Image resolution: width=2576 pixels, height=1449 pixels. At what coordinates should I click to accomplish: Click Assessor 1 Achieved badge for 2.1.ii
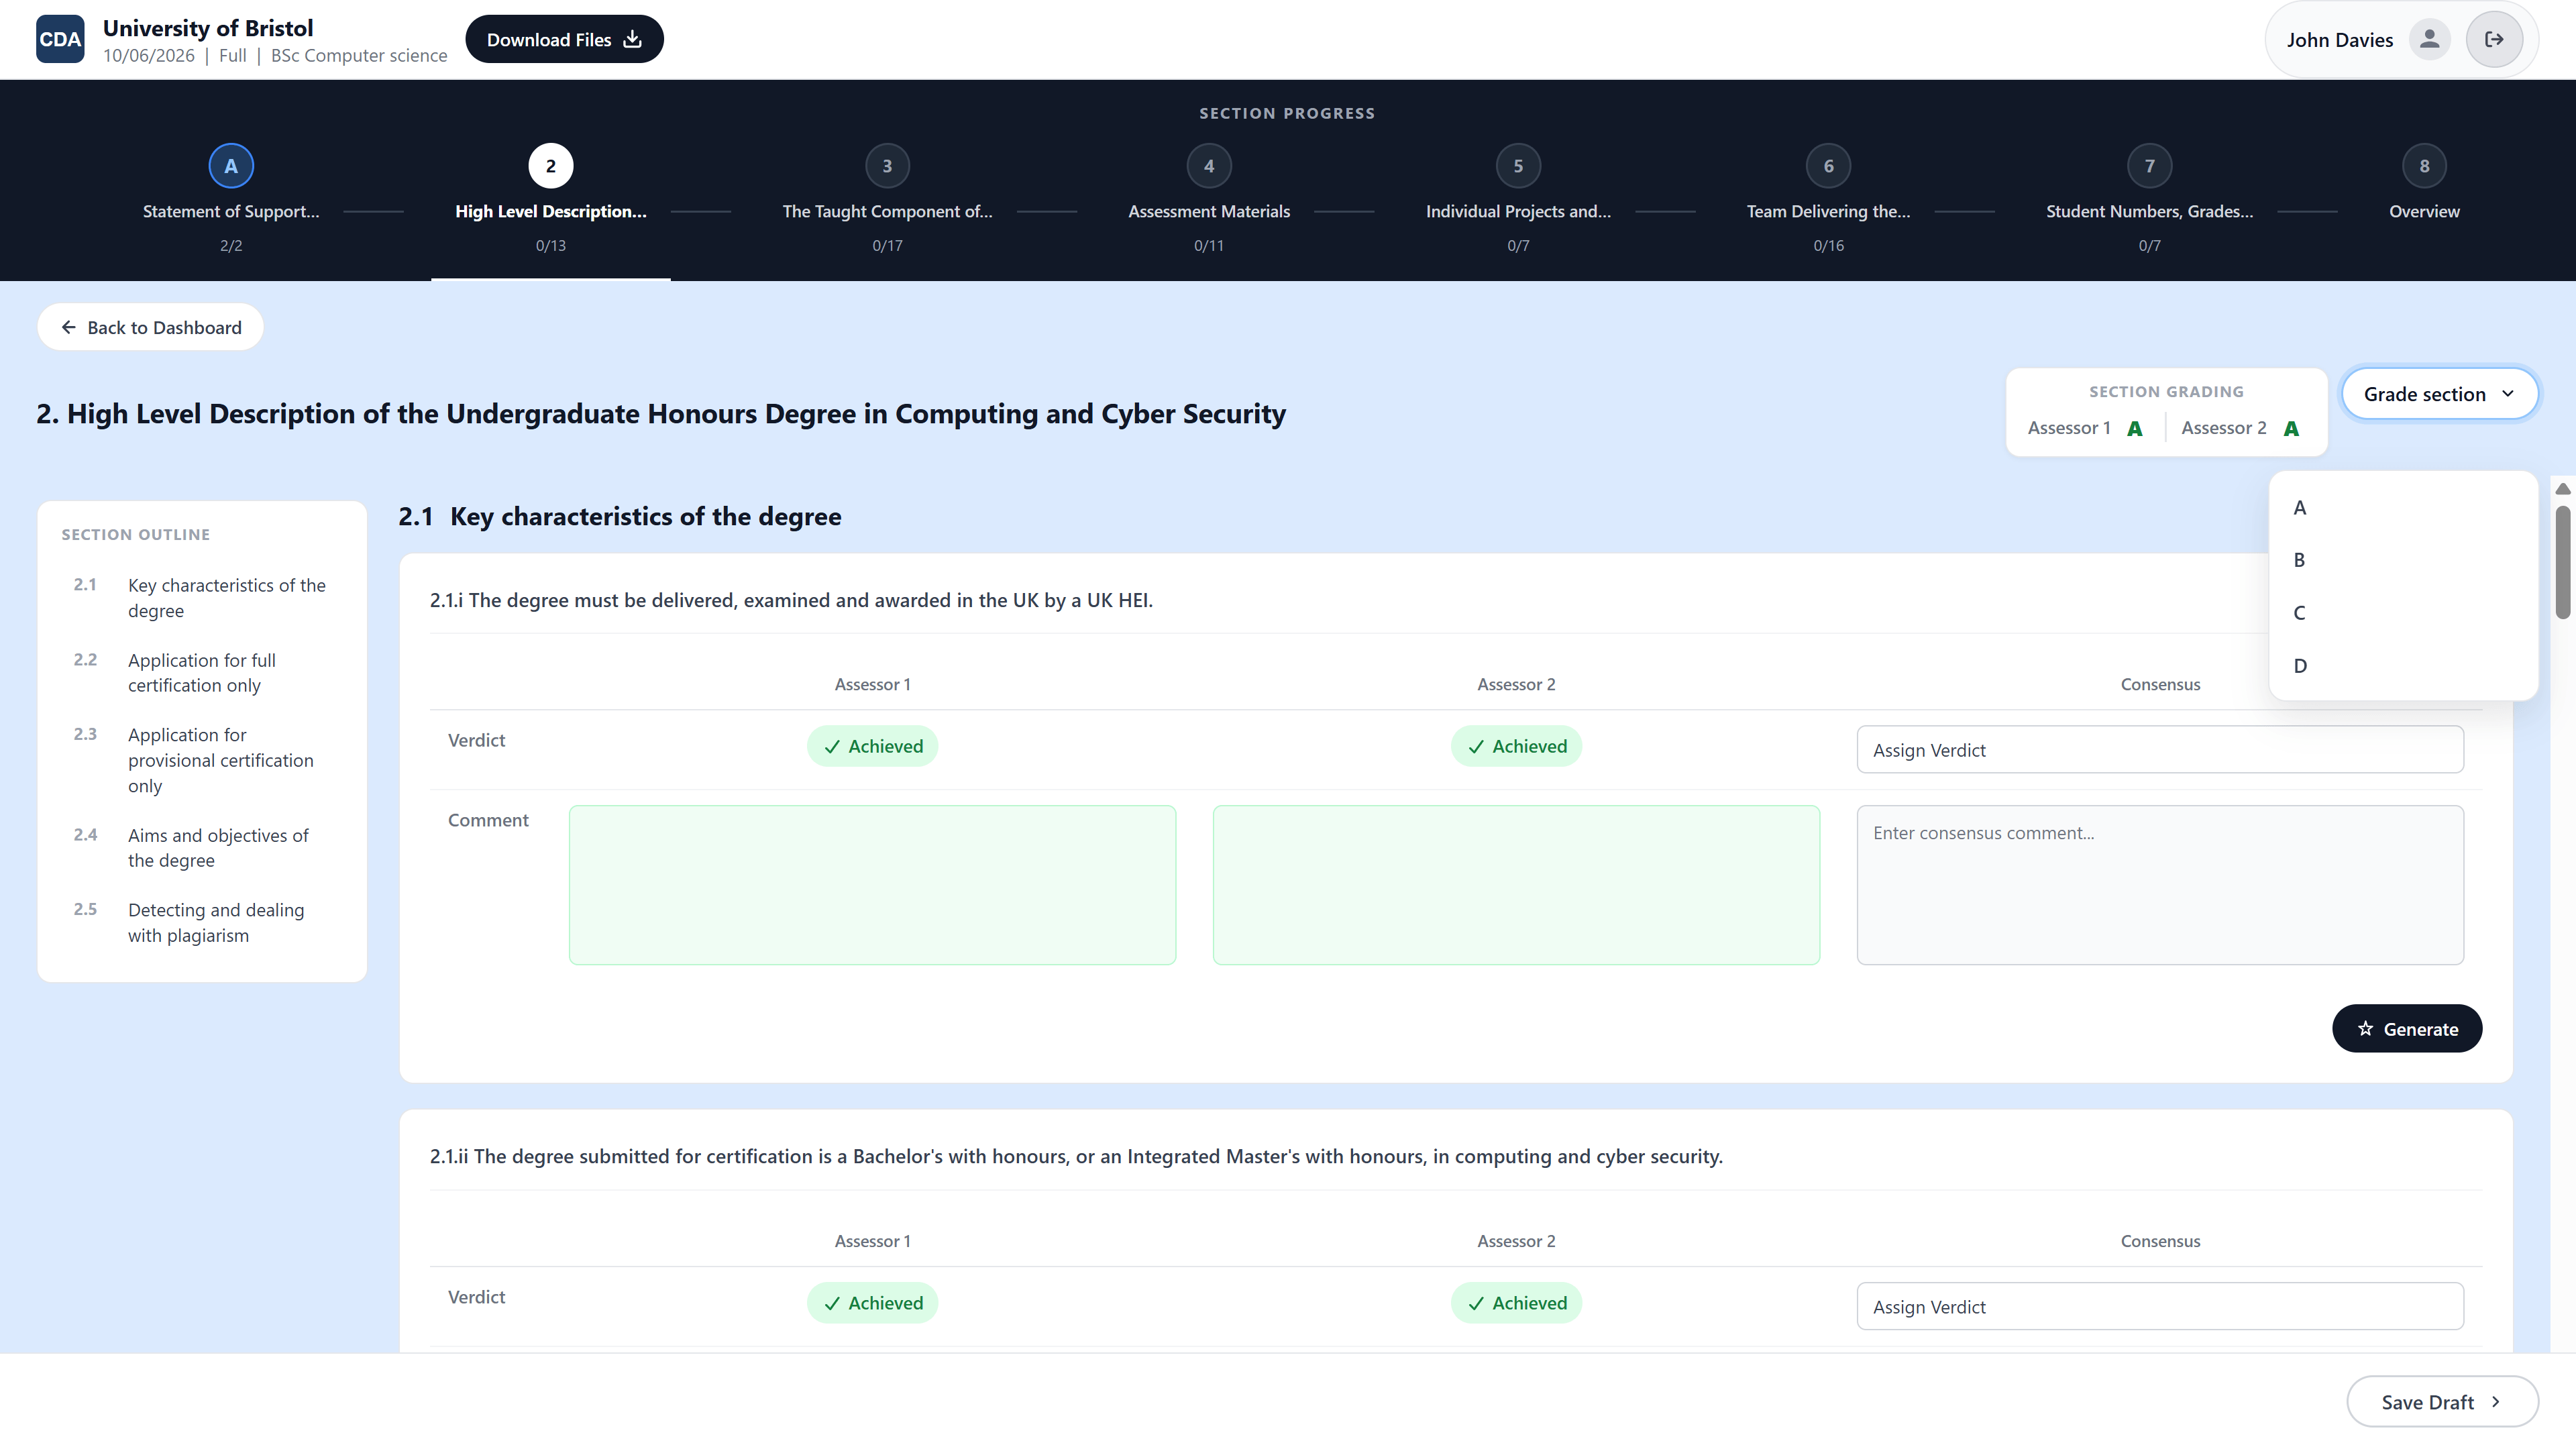pos(872,1303)
